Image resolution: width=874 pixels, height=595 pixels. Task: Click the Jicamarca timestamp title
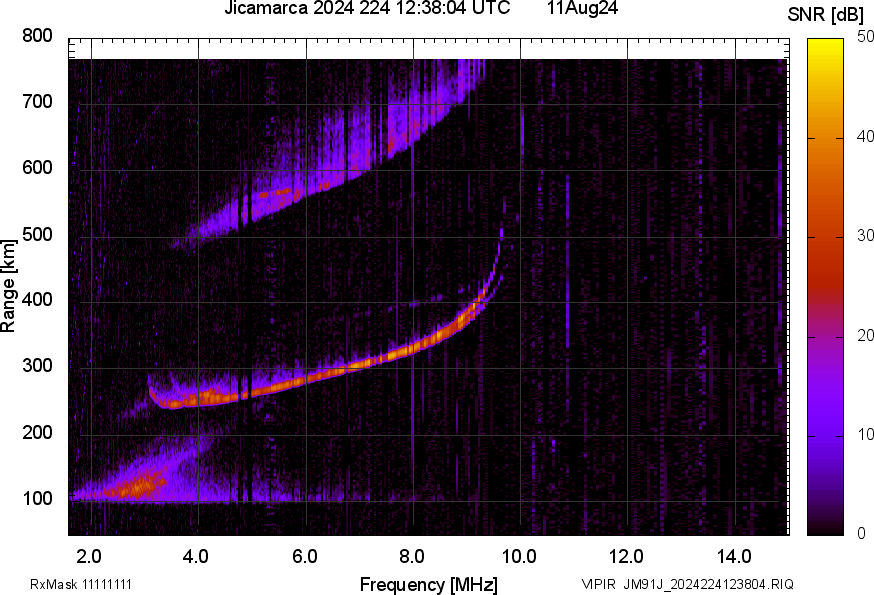tap(367, 8)
